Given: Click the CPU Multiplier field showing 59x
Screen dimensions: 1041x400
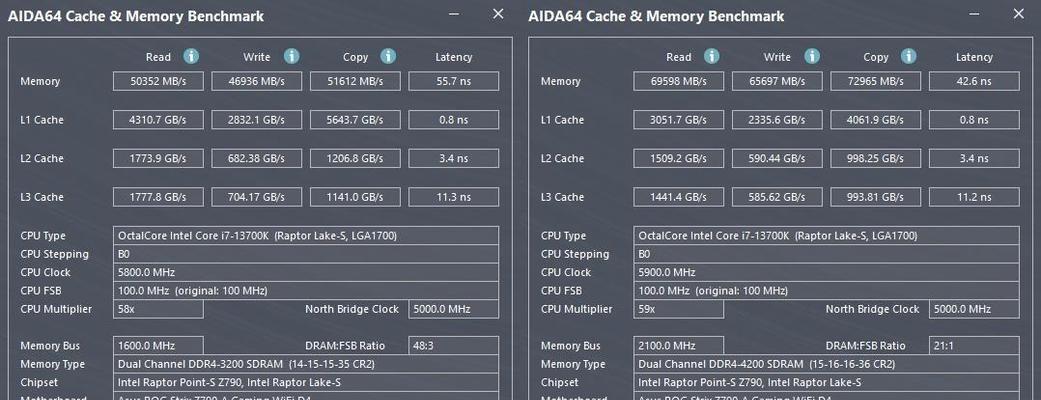Looking at the screenshot, I should point(681,309).
